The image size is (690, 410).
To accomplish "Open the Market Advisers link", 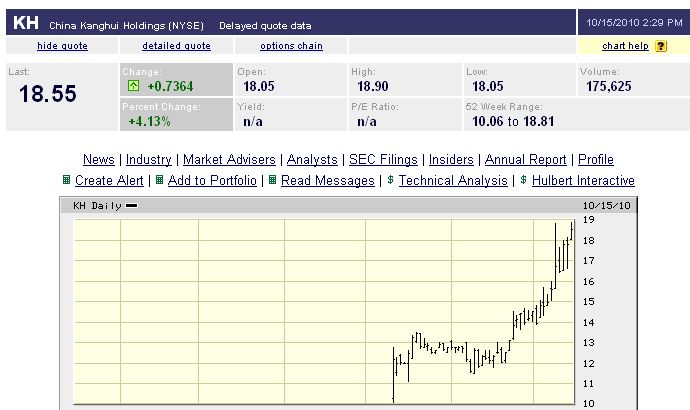I will (x=229, y=159).
